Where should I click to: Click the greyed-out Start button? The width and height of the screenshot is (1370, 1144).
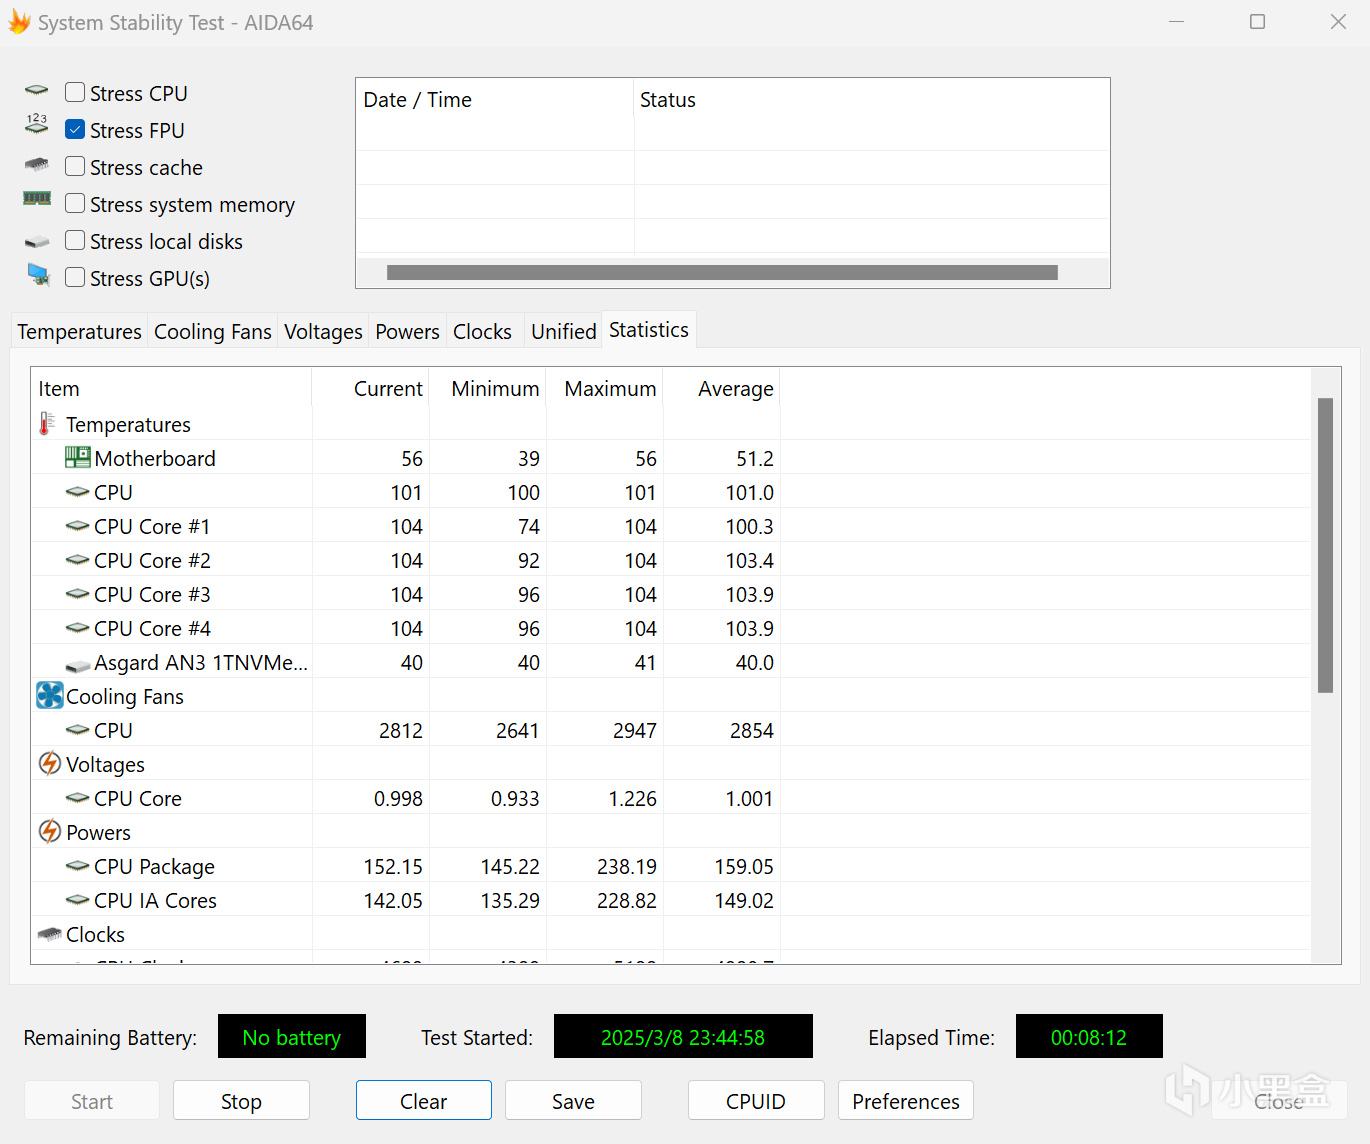[x=92, y=1101]
